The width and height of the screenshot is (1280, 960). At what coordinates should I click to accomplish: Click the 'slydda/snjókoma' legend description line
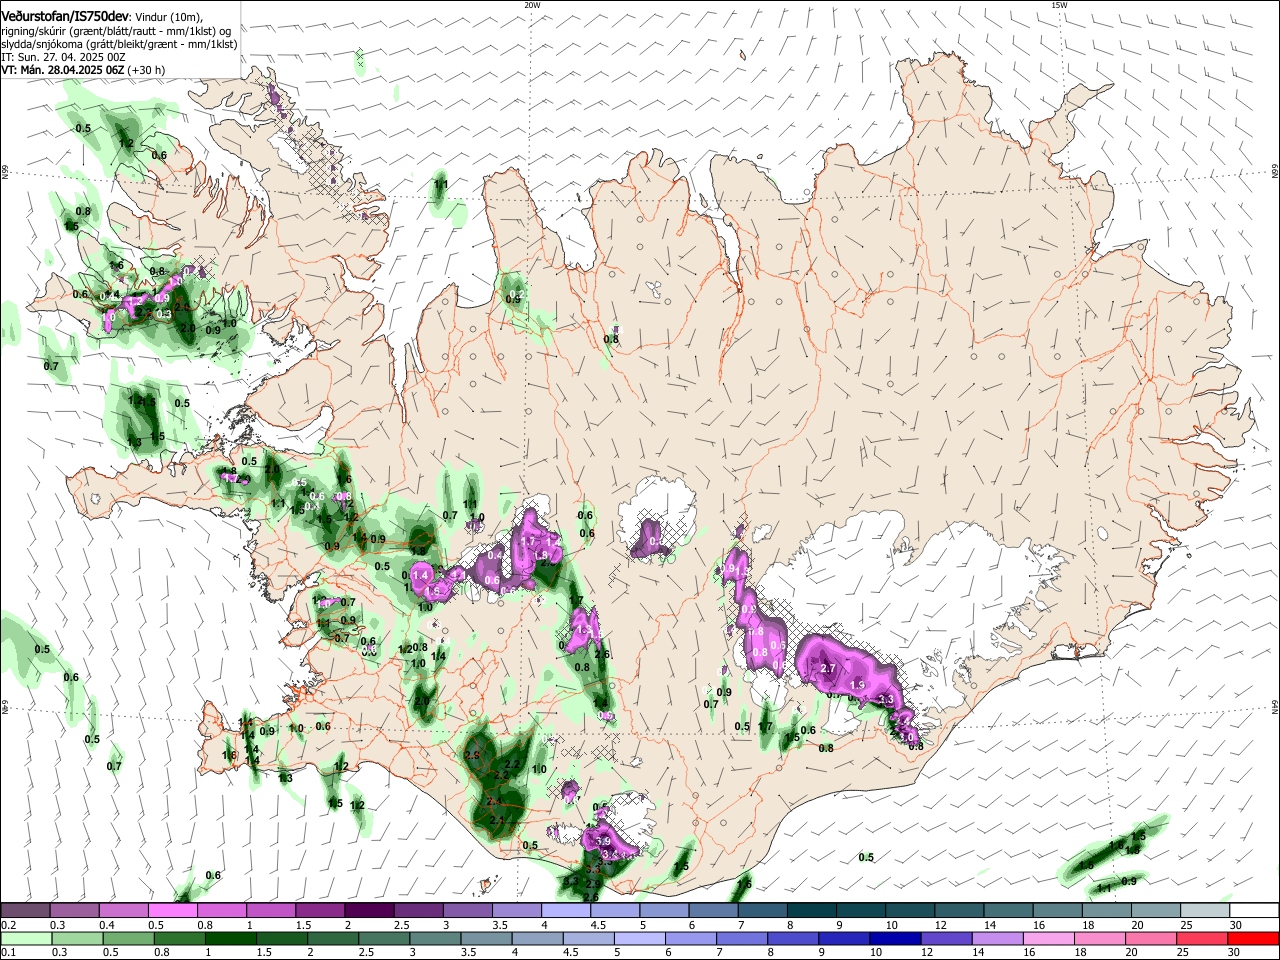[x=119, y=44]
